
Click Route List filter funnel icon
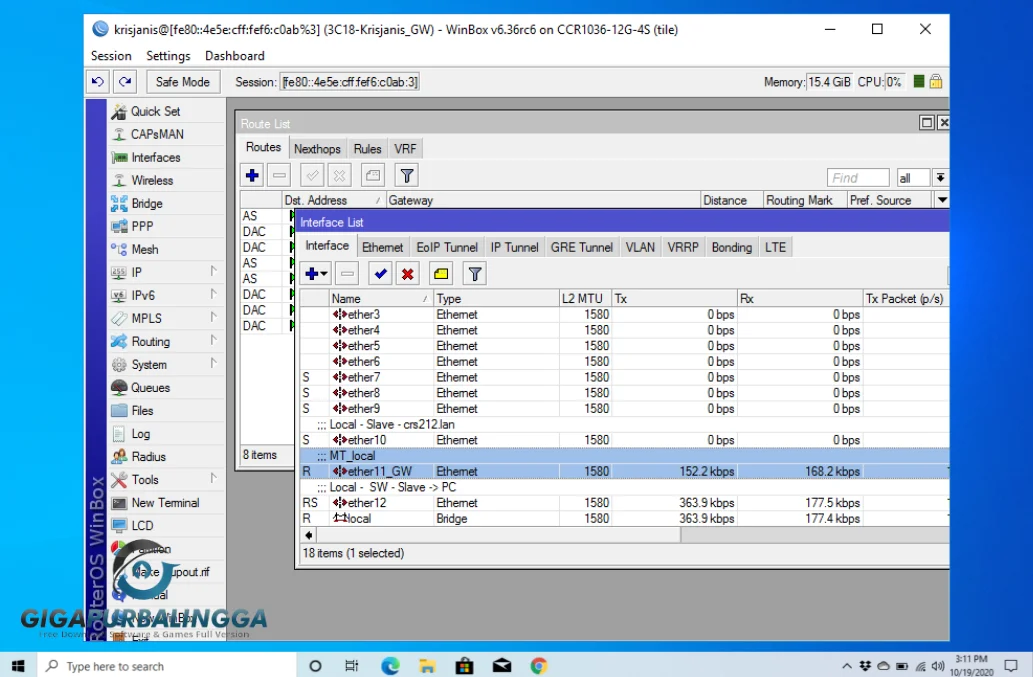[x=406, y=176]
